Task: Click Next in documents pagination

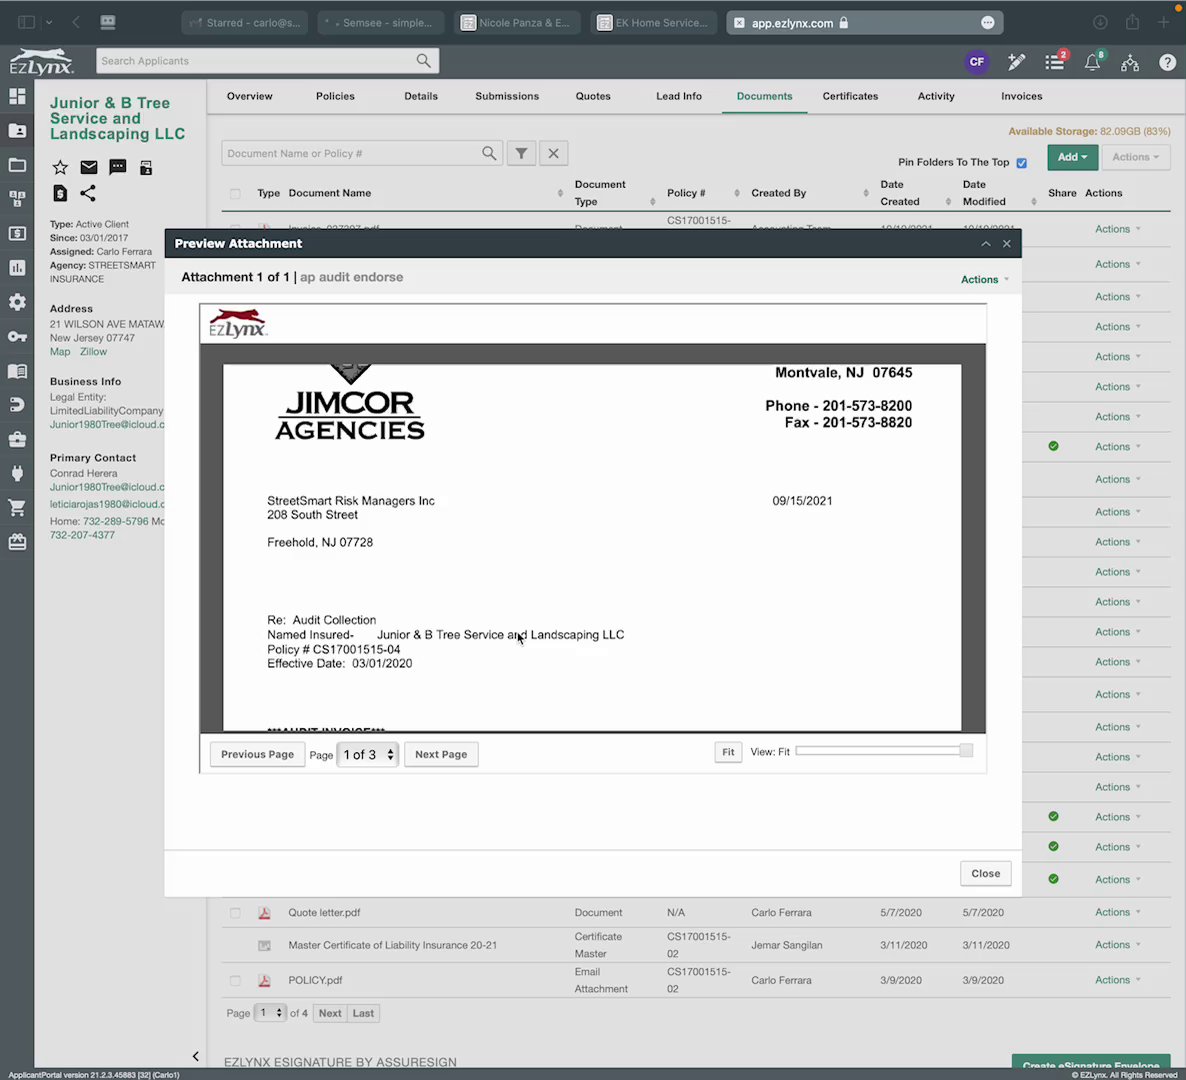Action: pos(330,1013)
